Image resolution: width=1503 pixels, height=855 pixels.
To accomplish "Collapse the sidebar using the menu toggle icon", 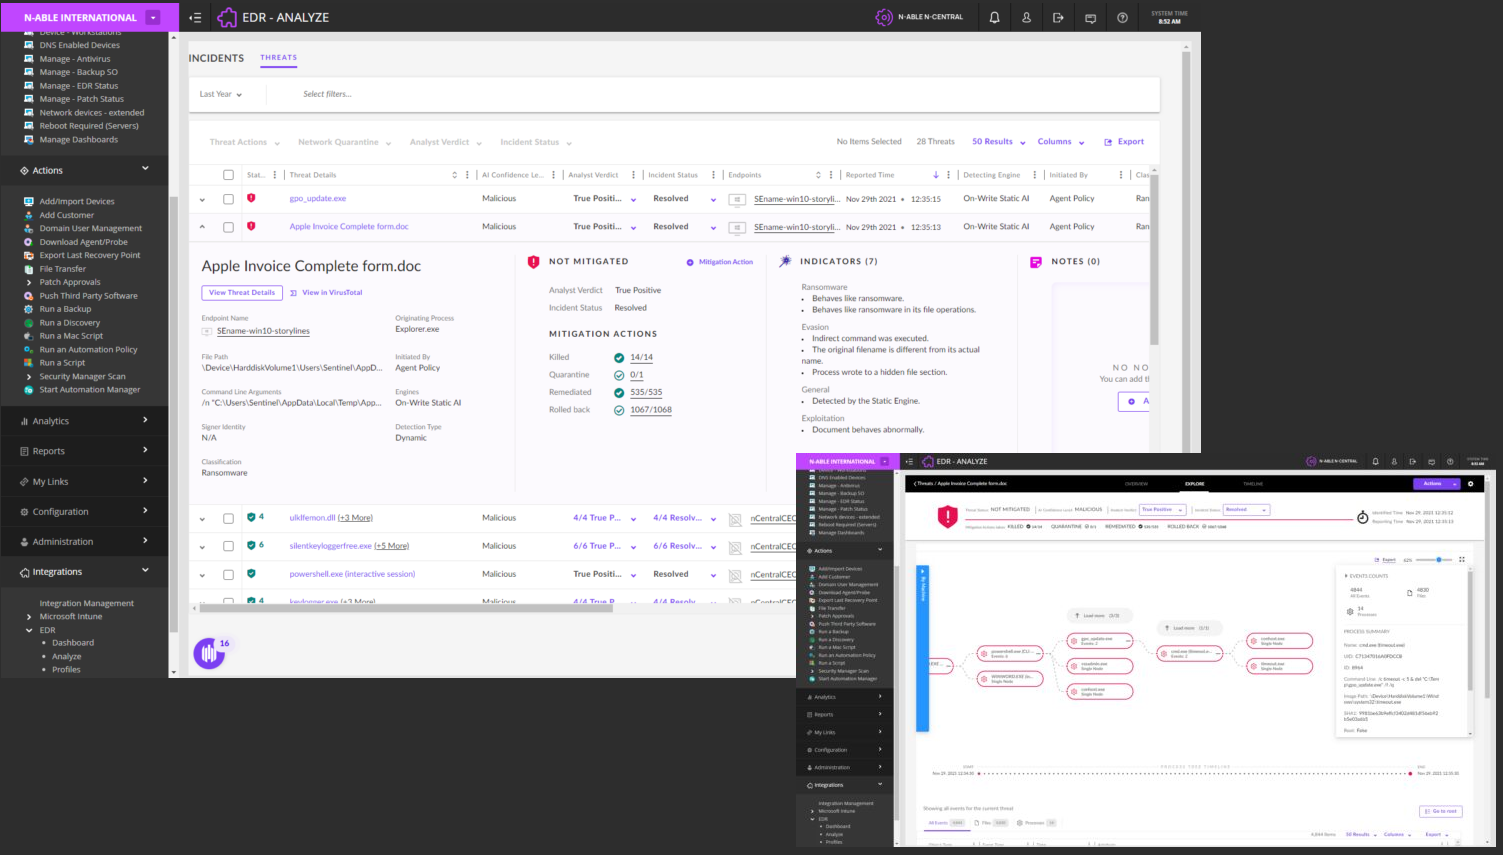I will (x=195, y=18).
